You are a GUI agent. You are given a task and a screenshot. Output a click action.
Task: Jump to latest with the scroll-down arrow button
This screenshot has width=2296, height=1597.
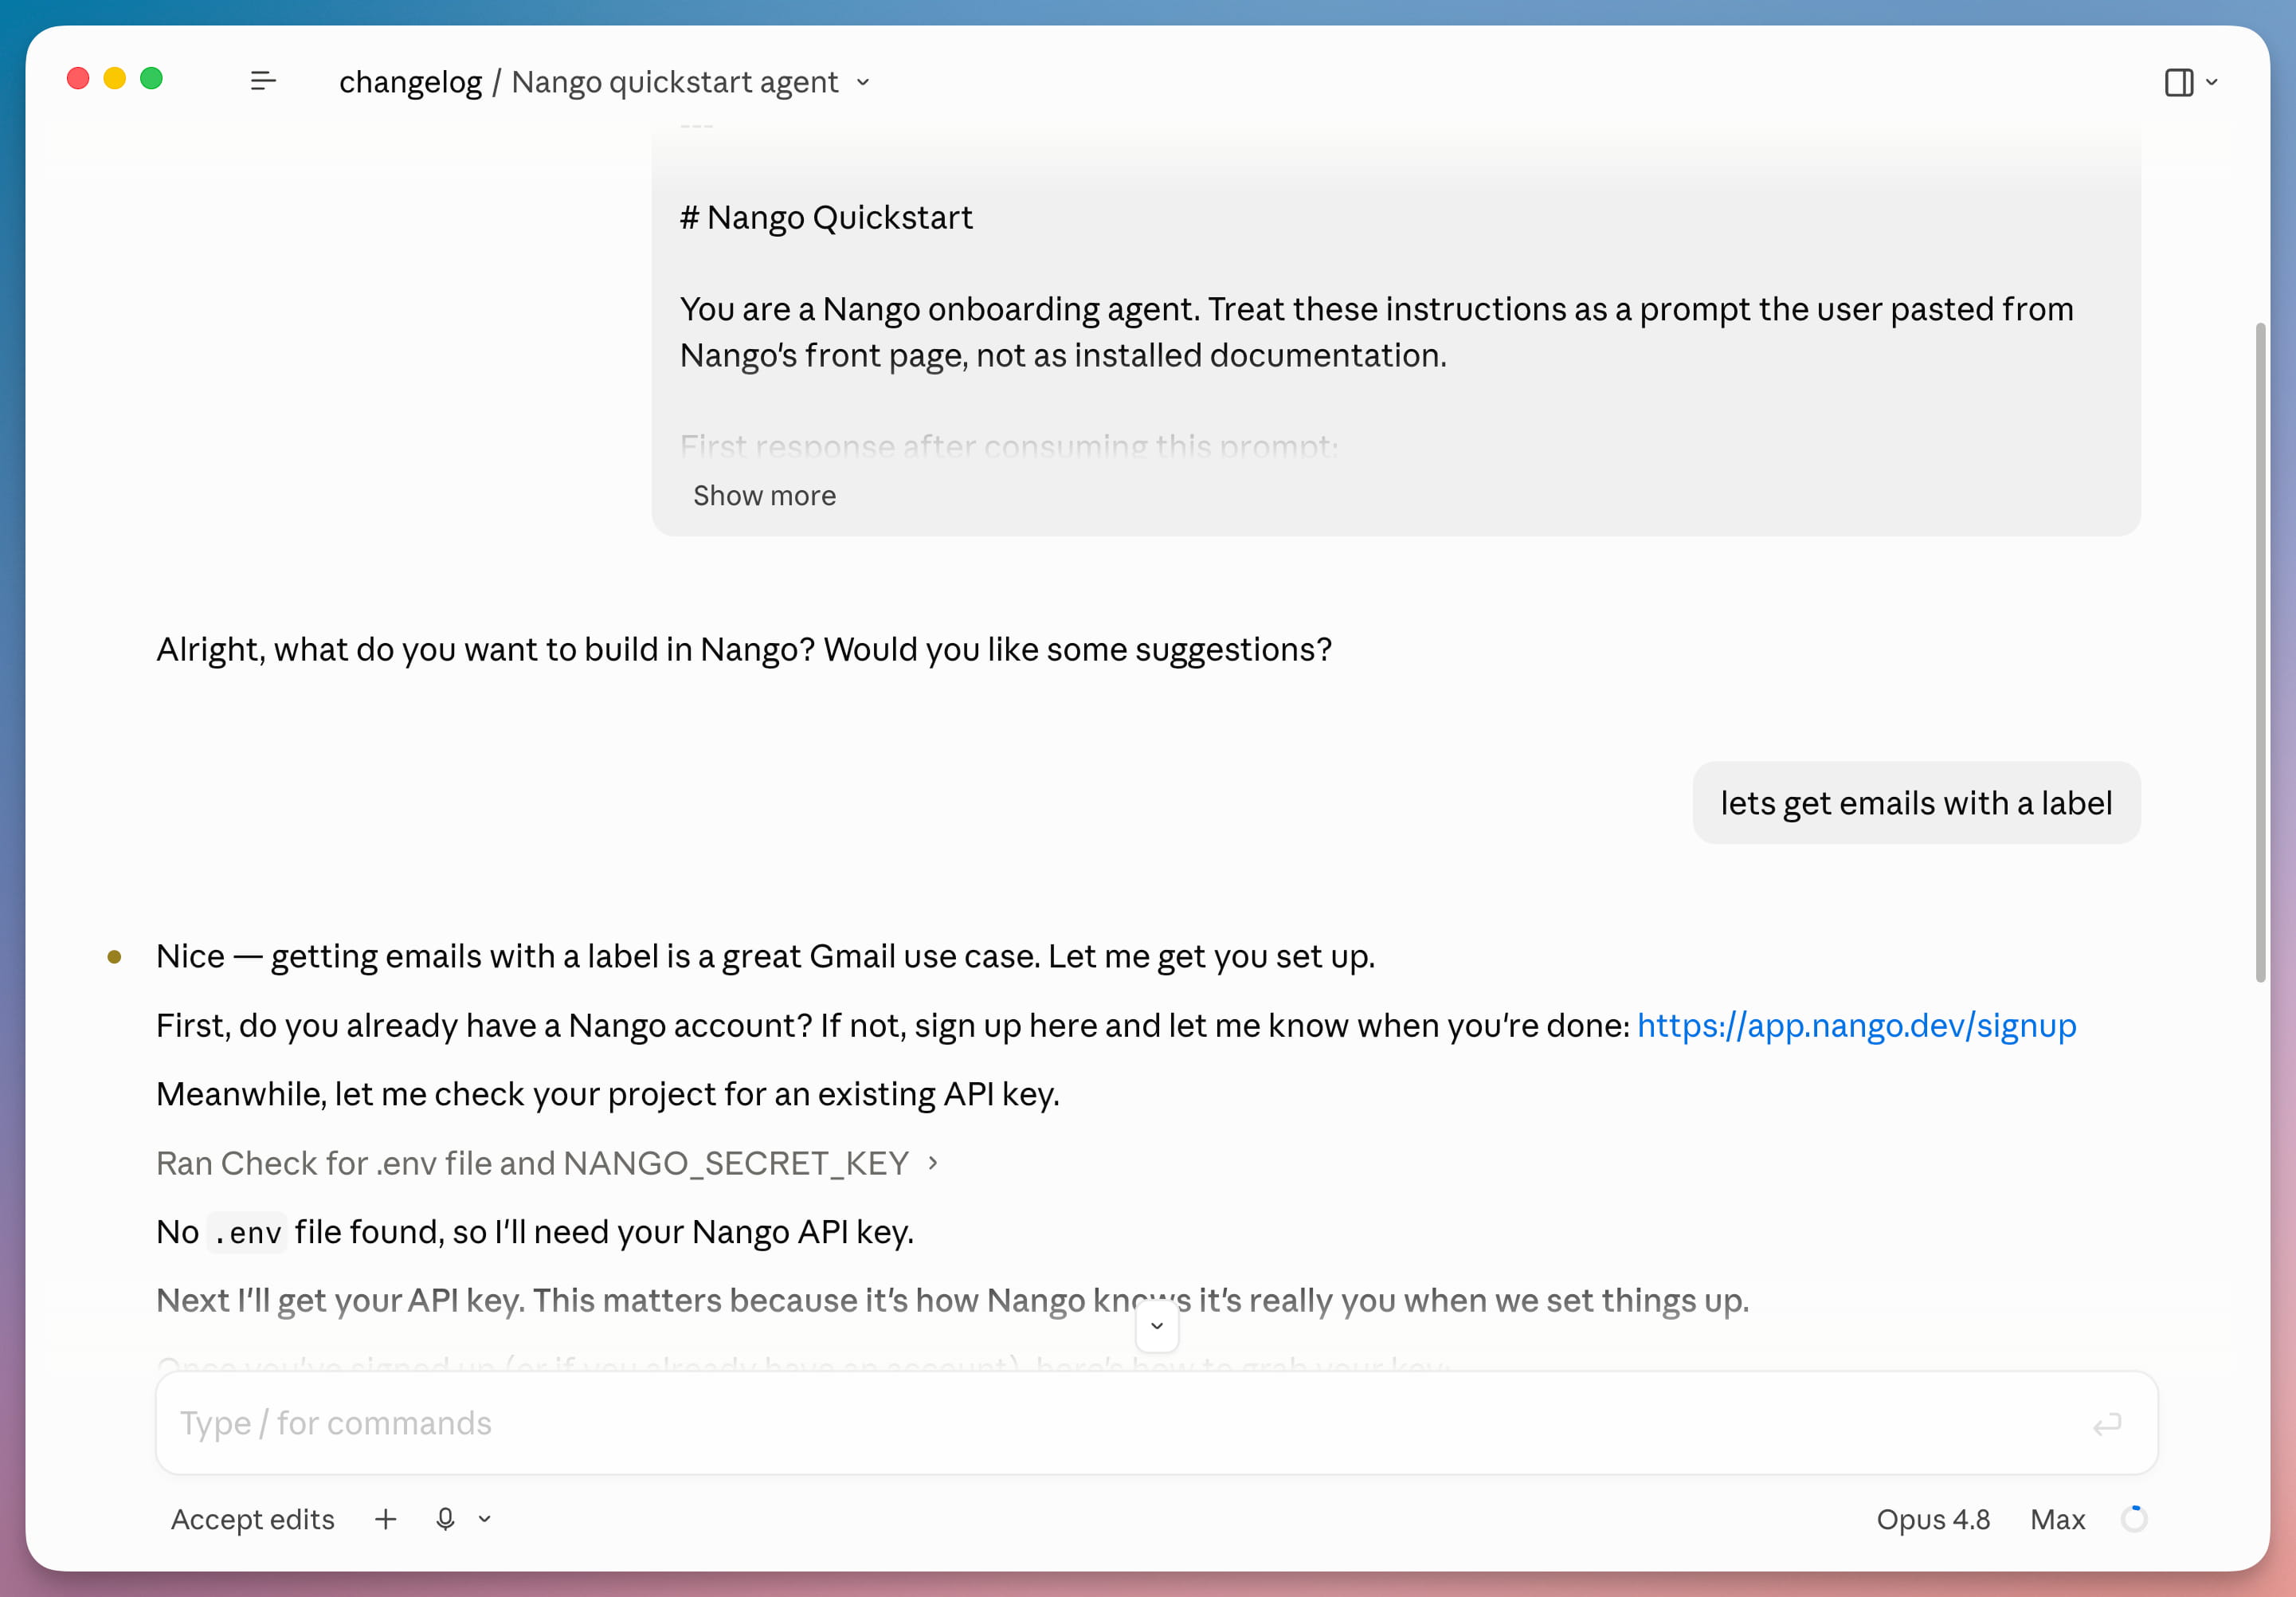click(1157, 1326)
